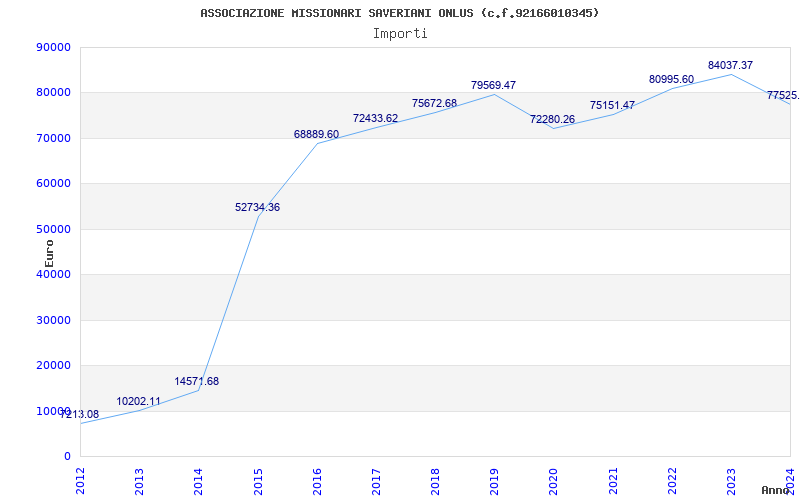Click x-axis year 2012

(x=80, y=482)
